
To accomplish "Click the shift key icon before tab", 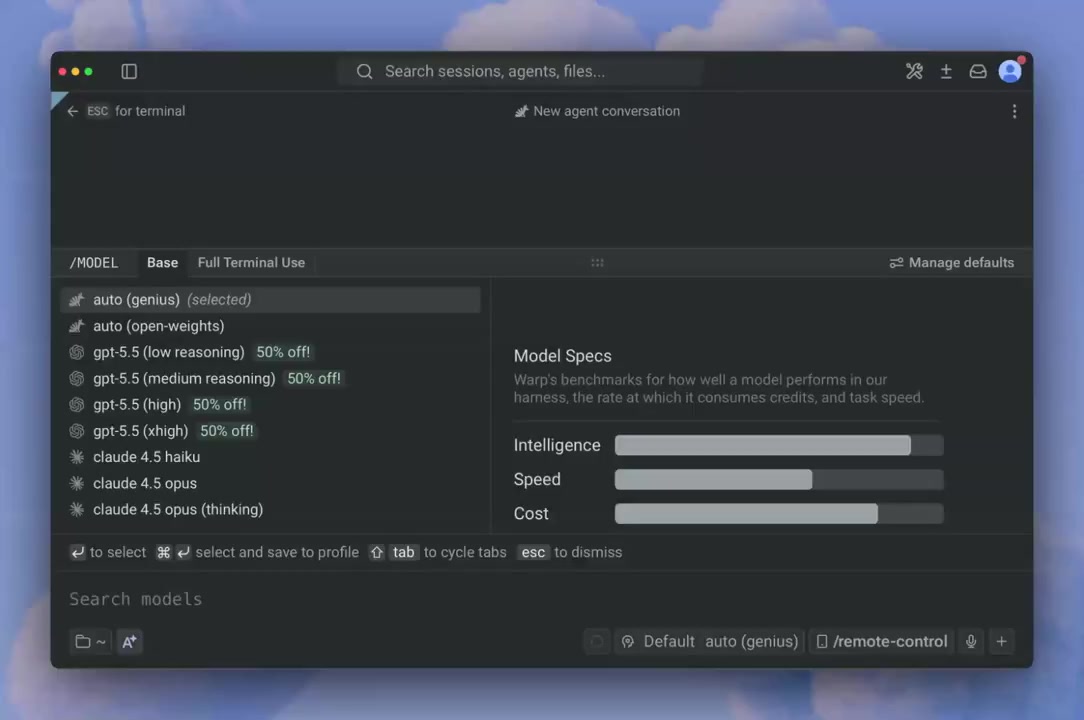I will [x=376, y=553].
